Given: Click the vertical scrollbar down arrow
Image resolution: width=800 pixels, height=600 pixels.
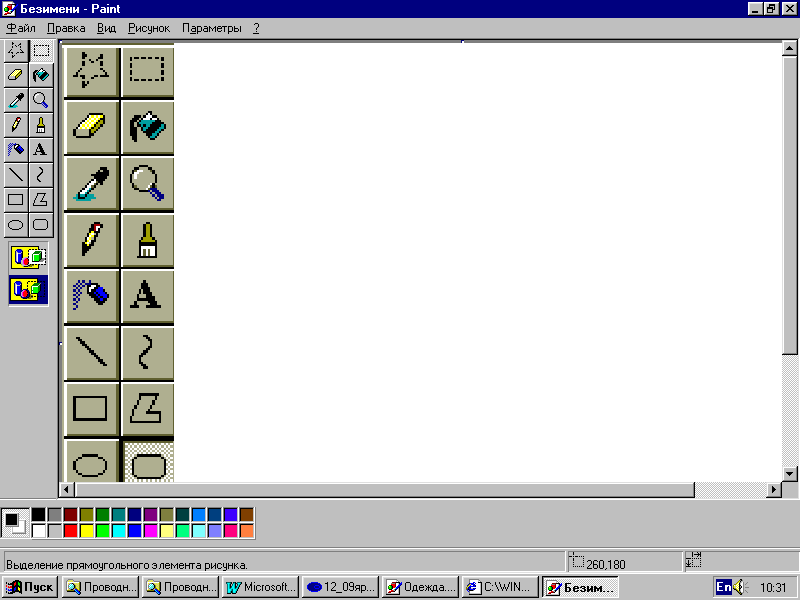Looking at the screenshot, I should click(x=789, y=474).
